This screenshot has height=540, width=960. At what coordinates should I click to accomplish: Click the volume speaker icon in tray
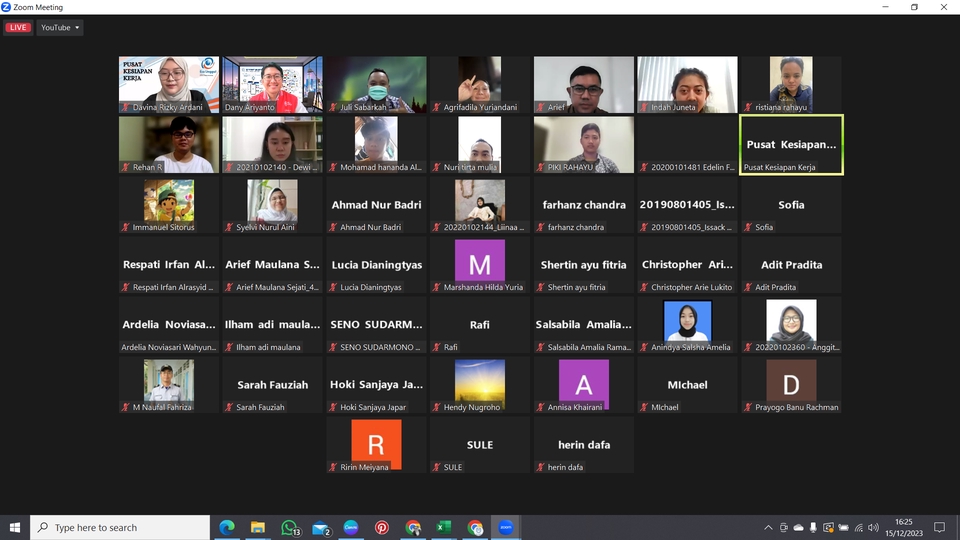[x=873, y=527]
